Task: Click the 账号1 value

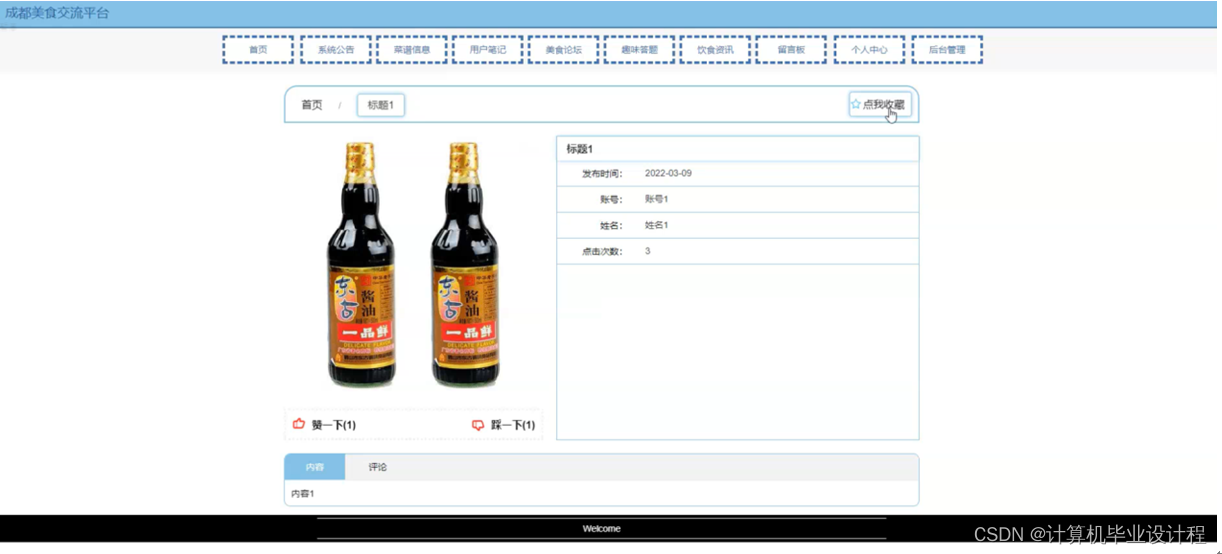Action: point(656,200)
